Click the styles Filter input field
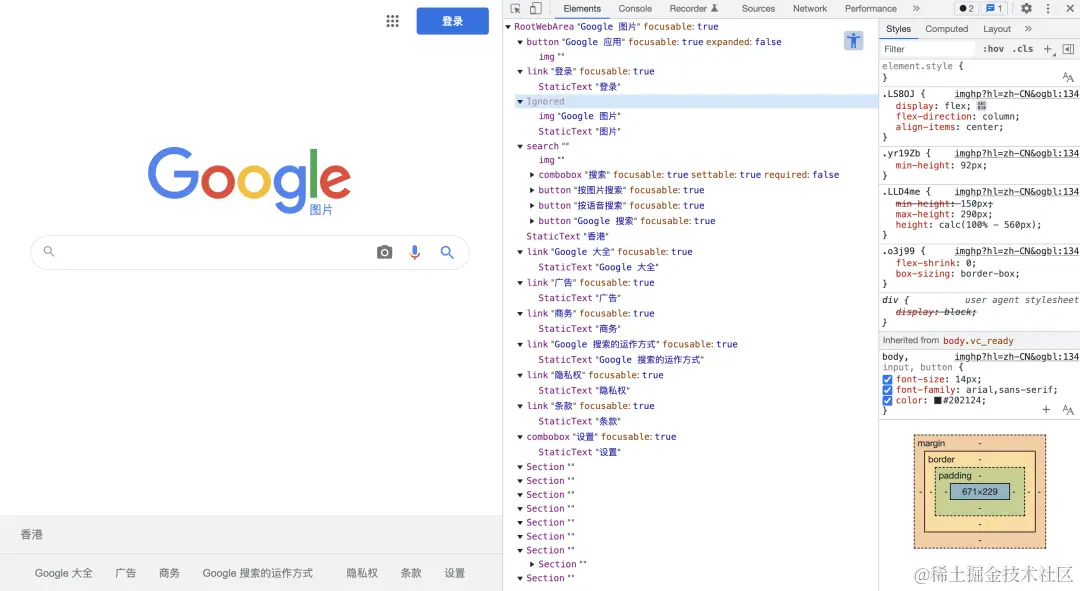This screenshot has width=1080, height=591. click(928, 49)
